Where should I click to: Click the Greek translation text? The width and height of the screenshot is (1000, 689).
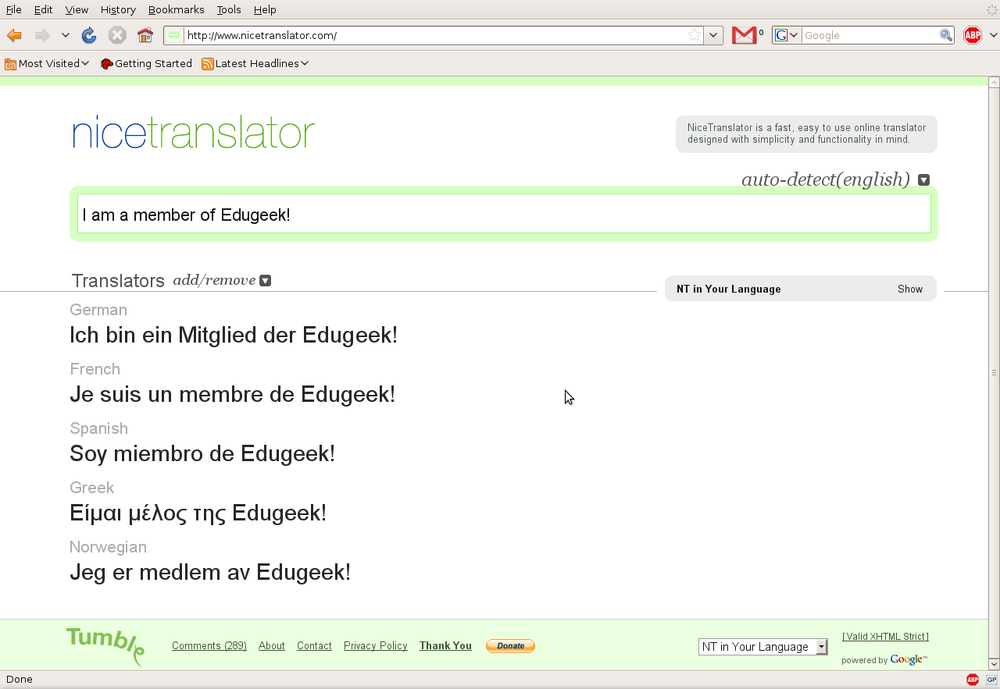pyautogui.click(x=198, y=513)
